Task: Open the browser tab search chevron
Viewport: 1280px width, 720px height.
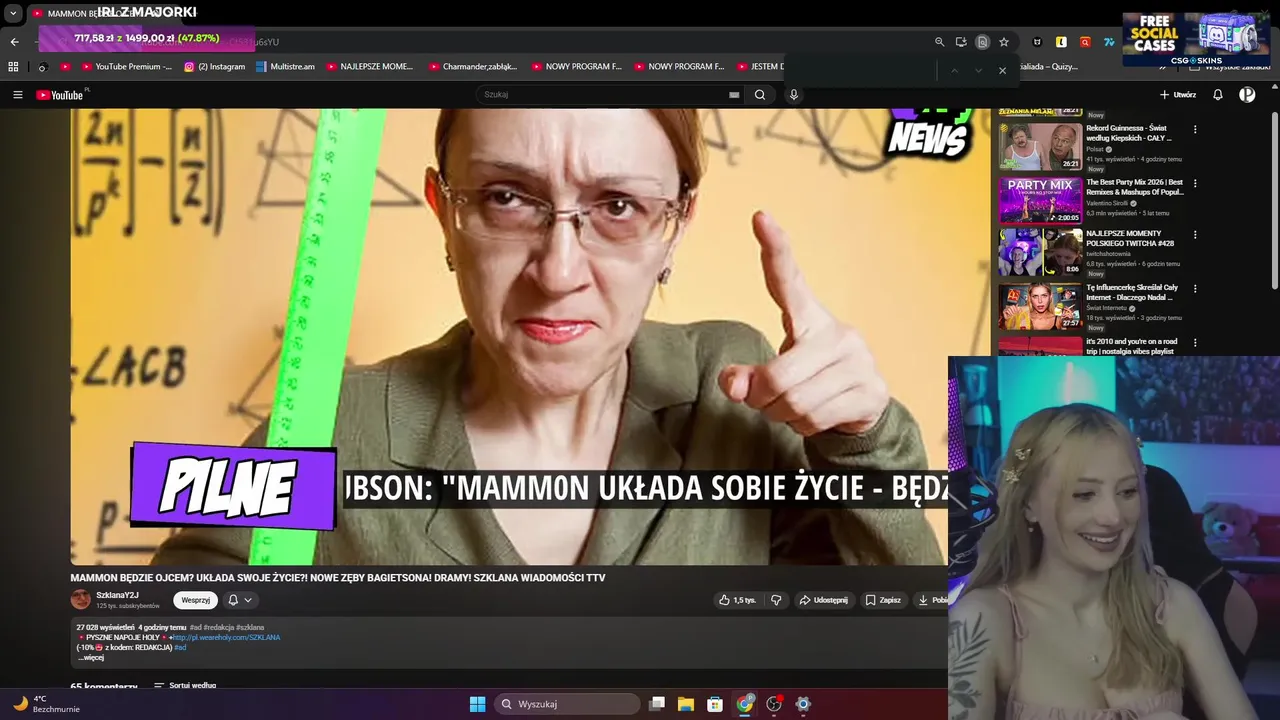Action: [13, 14]
